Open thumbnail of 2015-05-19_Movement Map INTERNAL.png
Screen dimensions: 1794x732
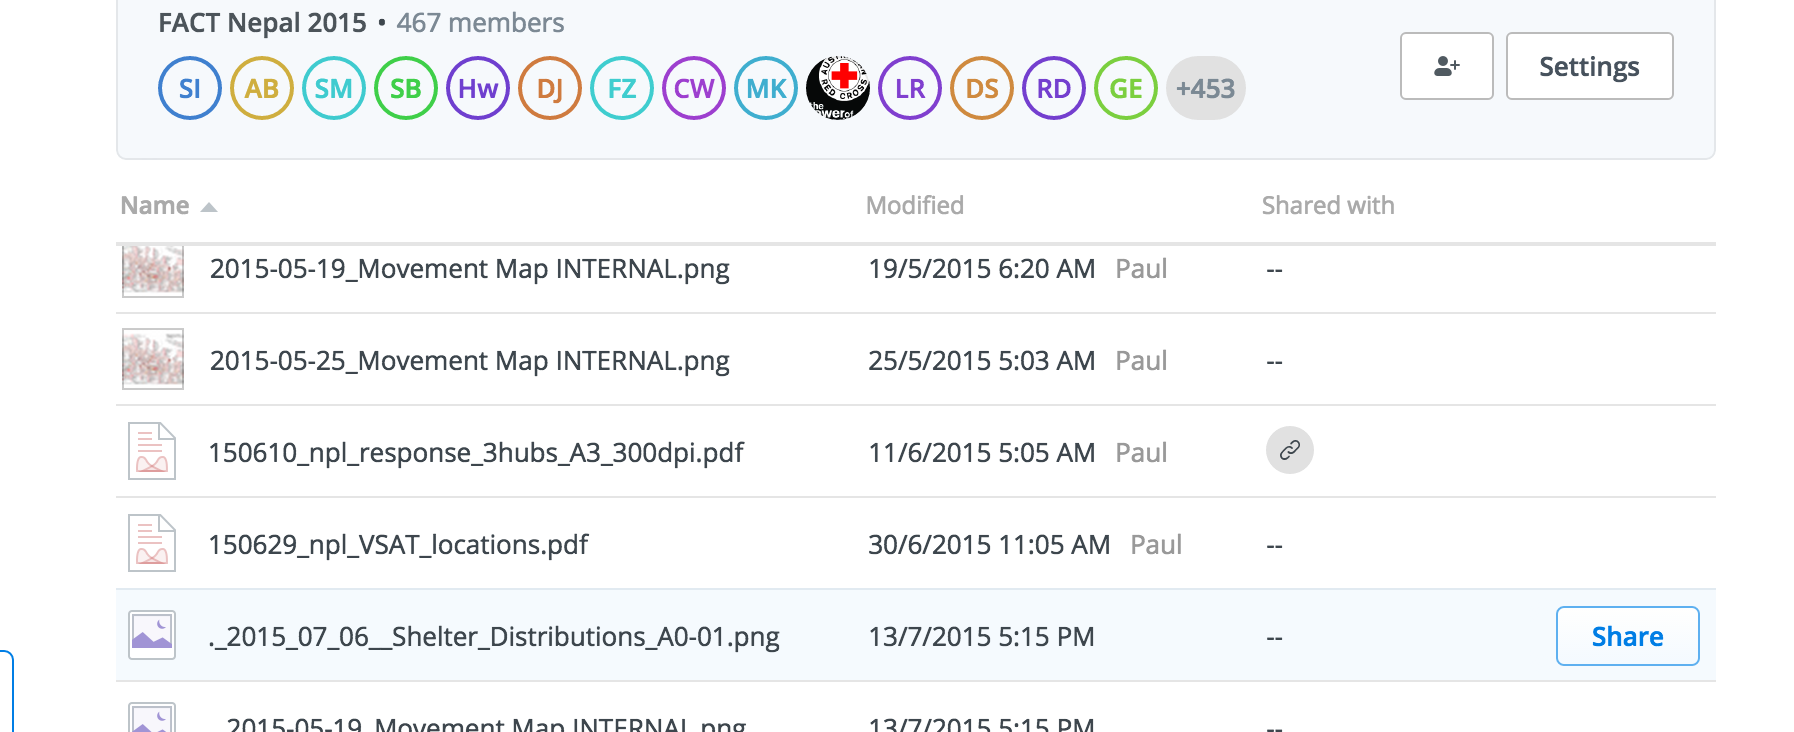coord(153,270)
